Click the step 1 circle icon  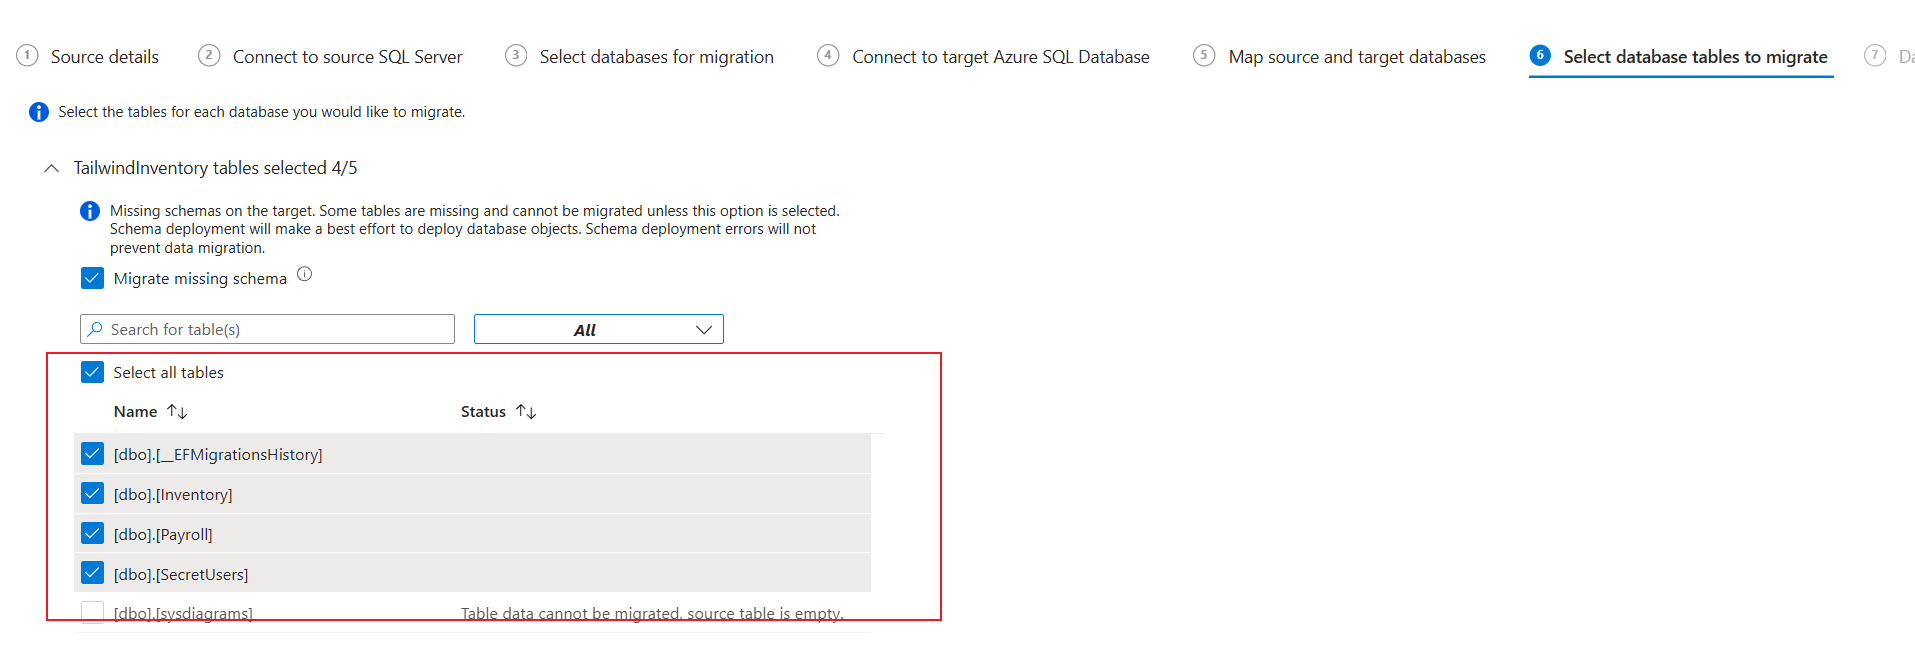tap(28, 56)
